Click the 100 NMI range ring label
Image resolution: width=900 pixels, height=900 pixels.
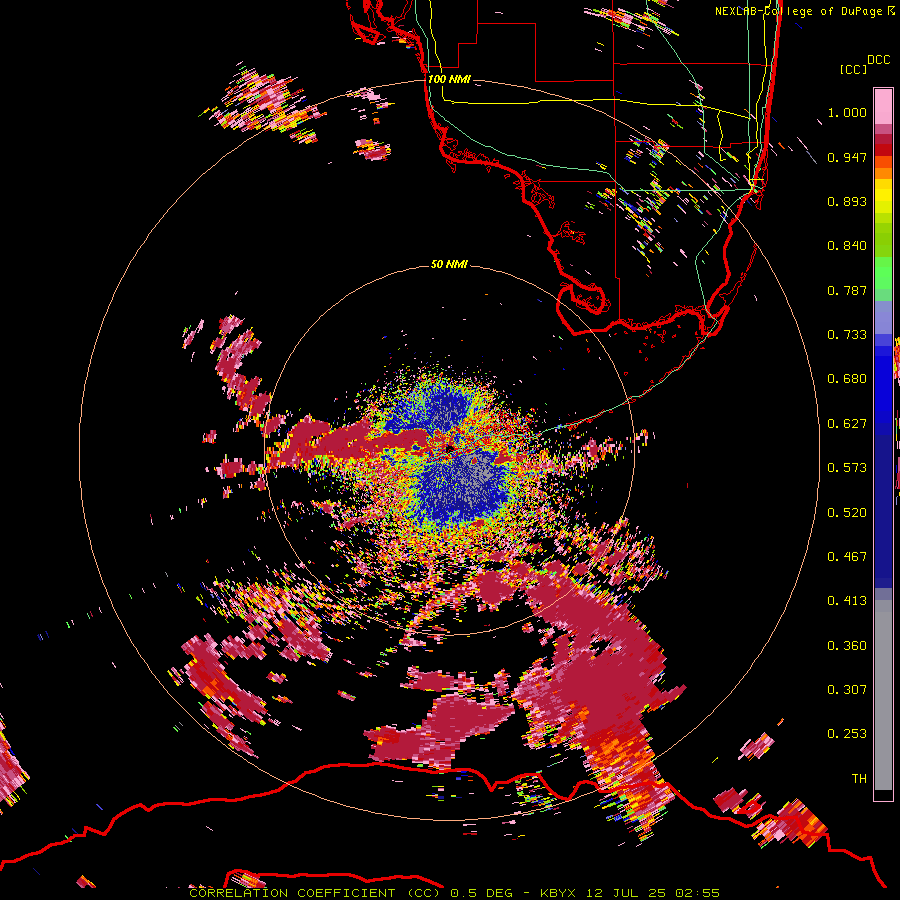click(x=449, y=79)
